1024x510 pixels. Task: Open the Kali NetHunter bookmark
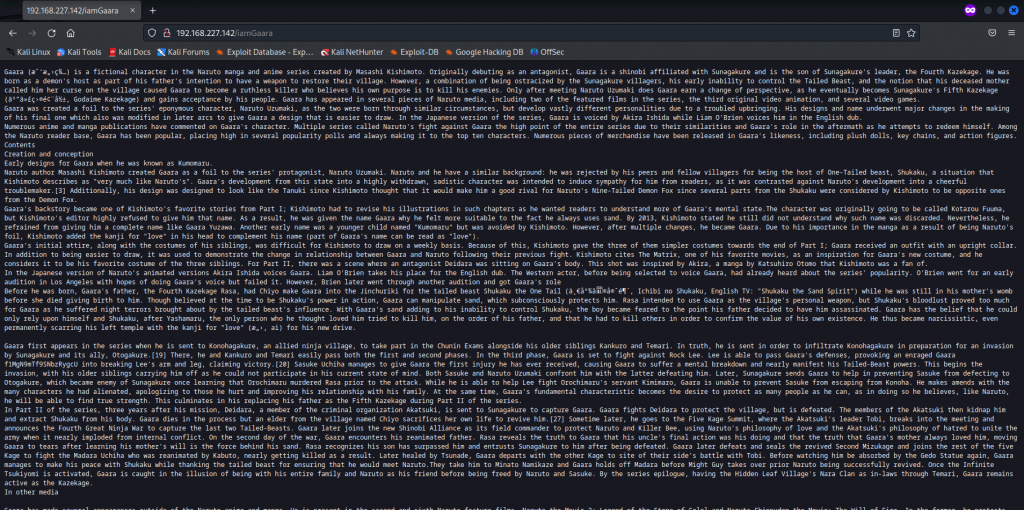[352, 52]
